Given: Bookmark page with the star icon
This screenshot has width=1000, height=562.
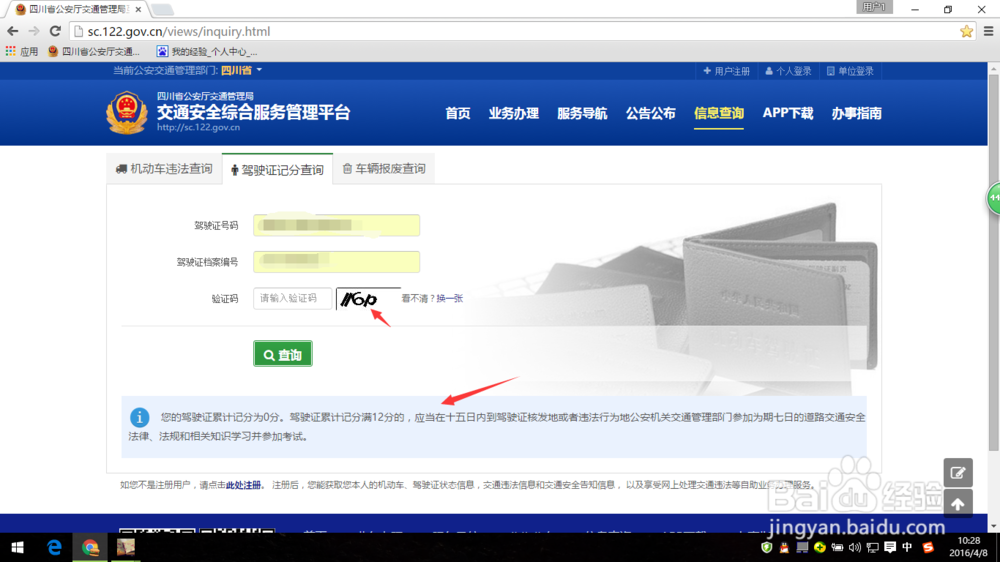Looking at the screenshot, I should coord(966,31).
